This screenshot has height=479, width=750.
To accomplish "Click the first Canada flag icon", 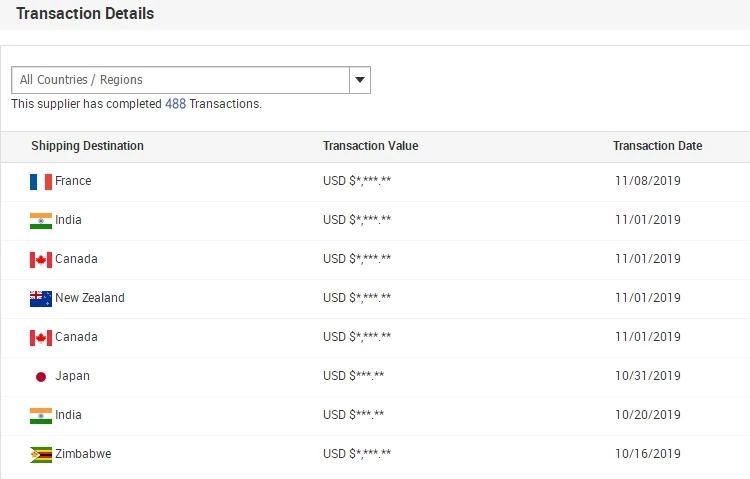I will pyautogui.click(x=41, y=260).
